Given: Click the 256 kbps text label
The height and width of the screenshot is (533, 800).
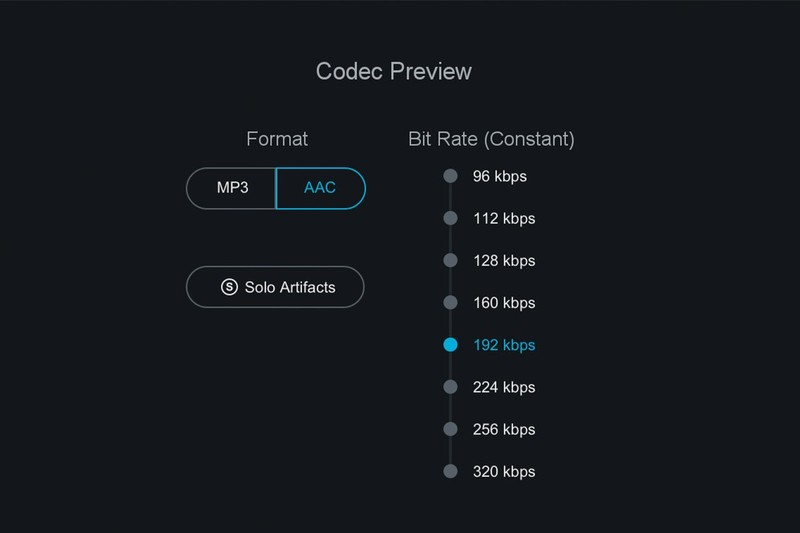Looking at the screenshot, I should (x=504, y=430).
